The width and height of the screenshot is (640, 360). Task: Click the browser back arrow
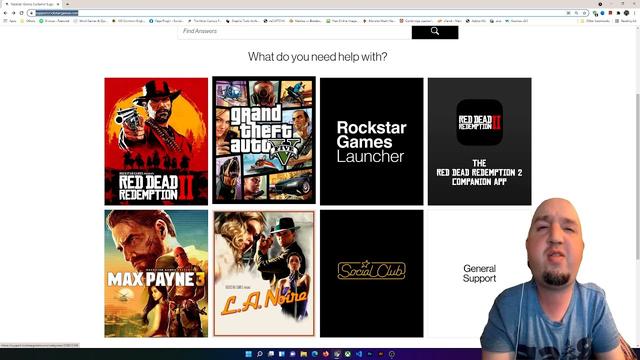[x=5, y=13]
